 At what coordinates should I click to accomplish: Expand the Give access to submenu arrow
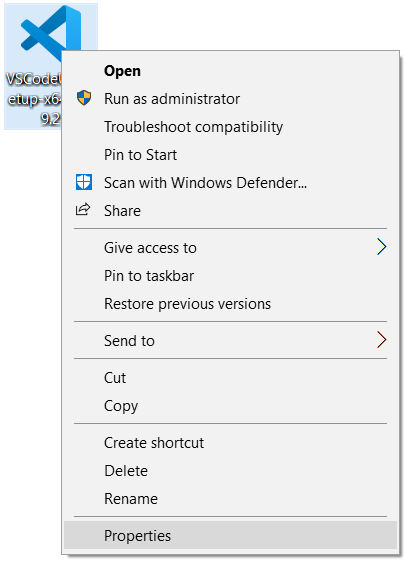381,247
